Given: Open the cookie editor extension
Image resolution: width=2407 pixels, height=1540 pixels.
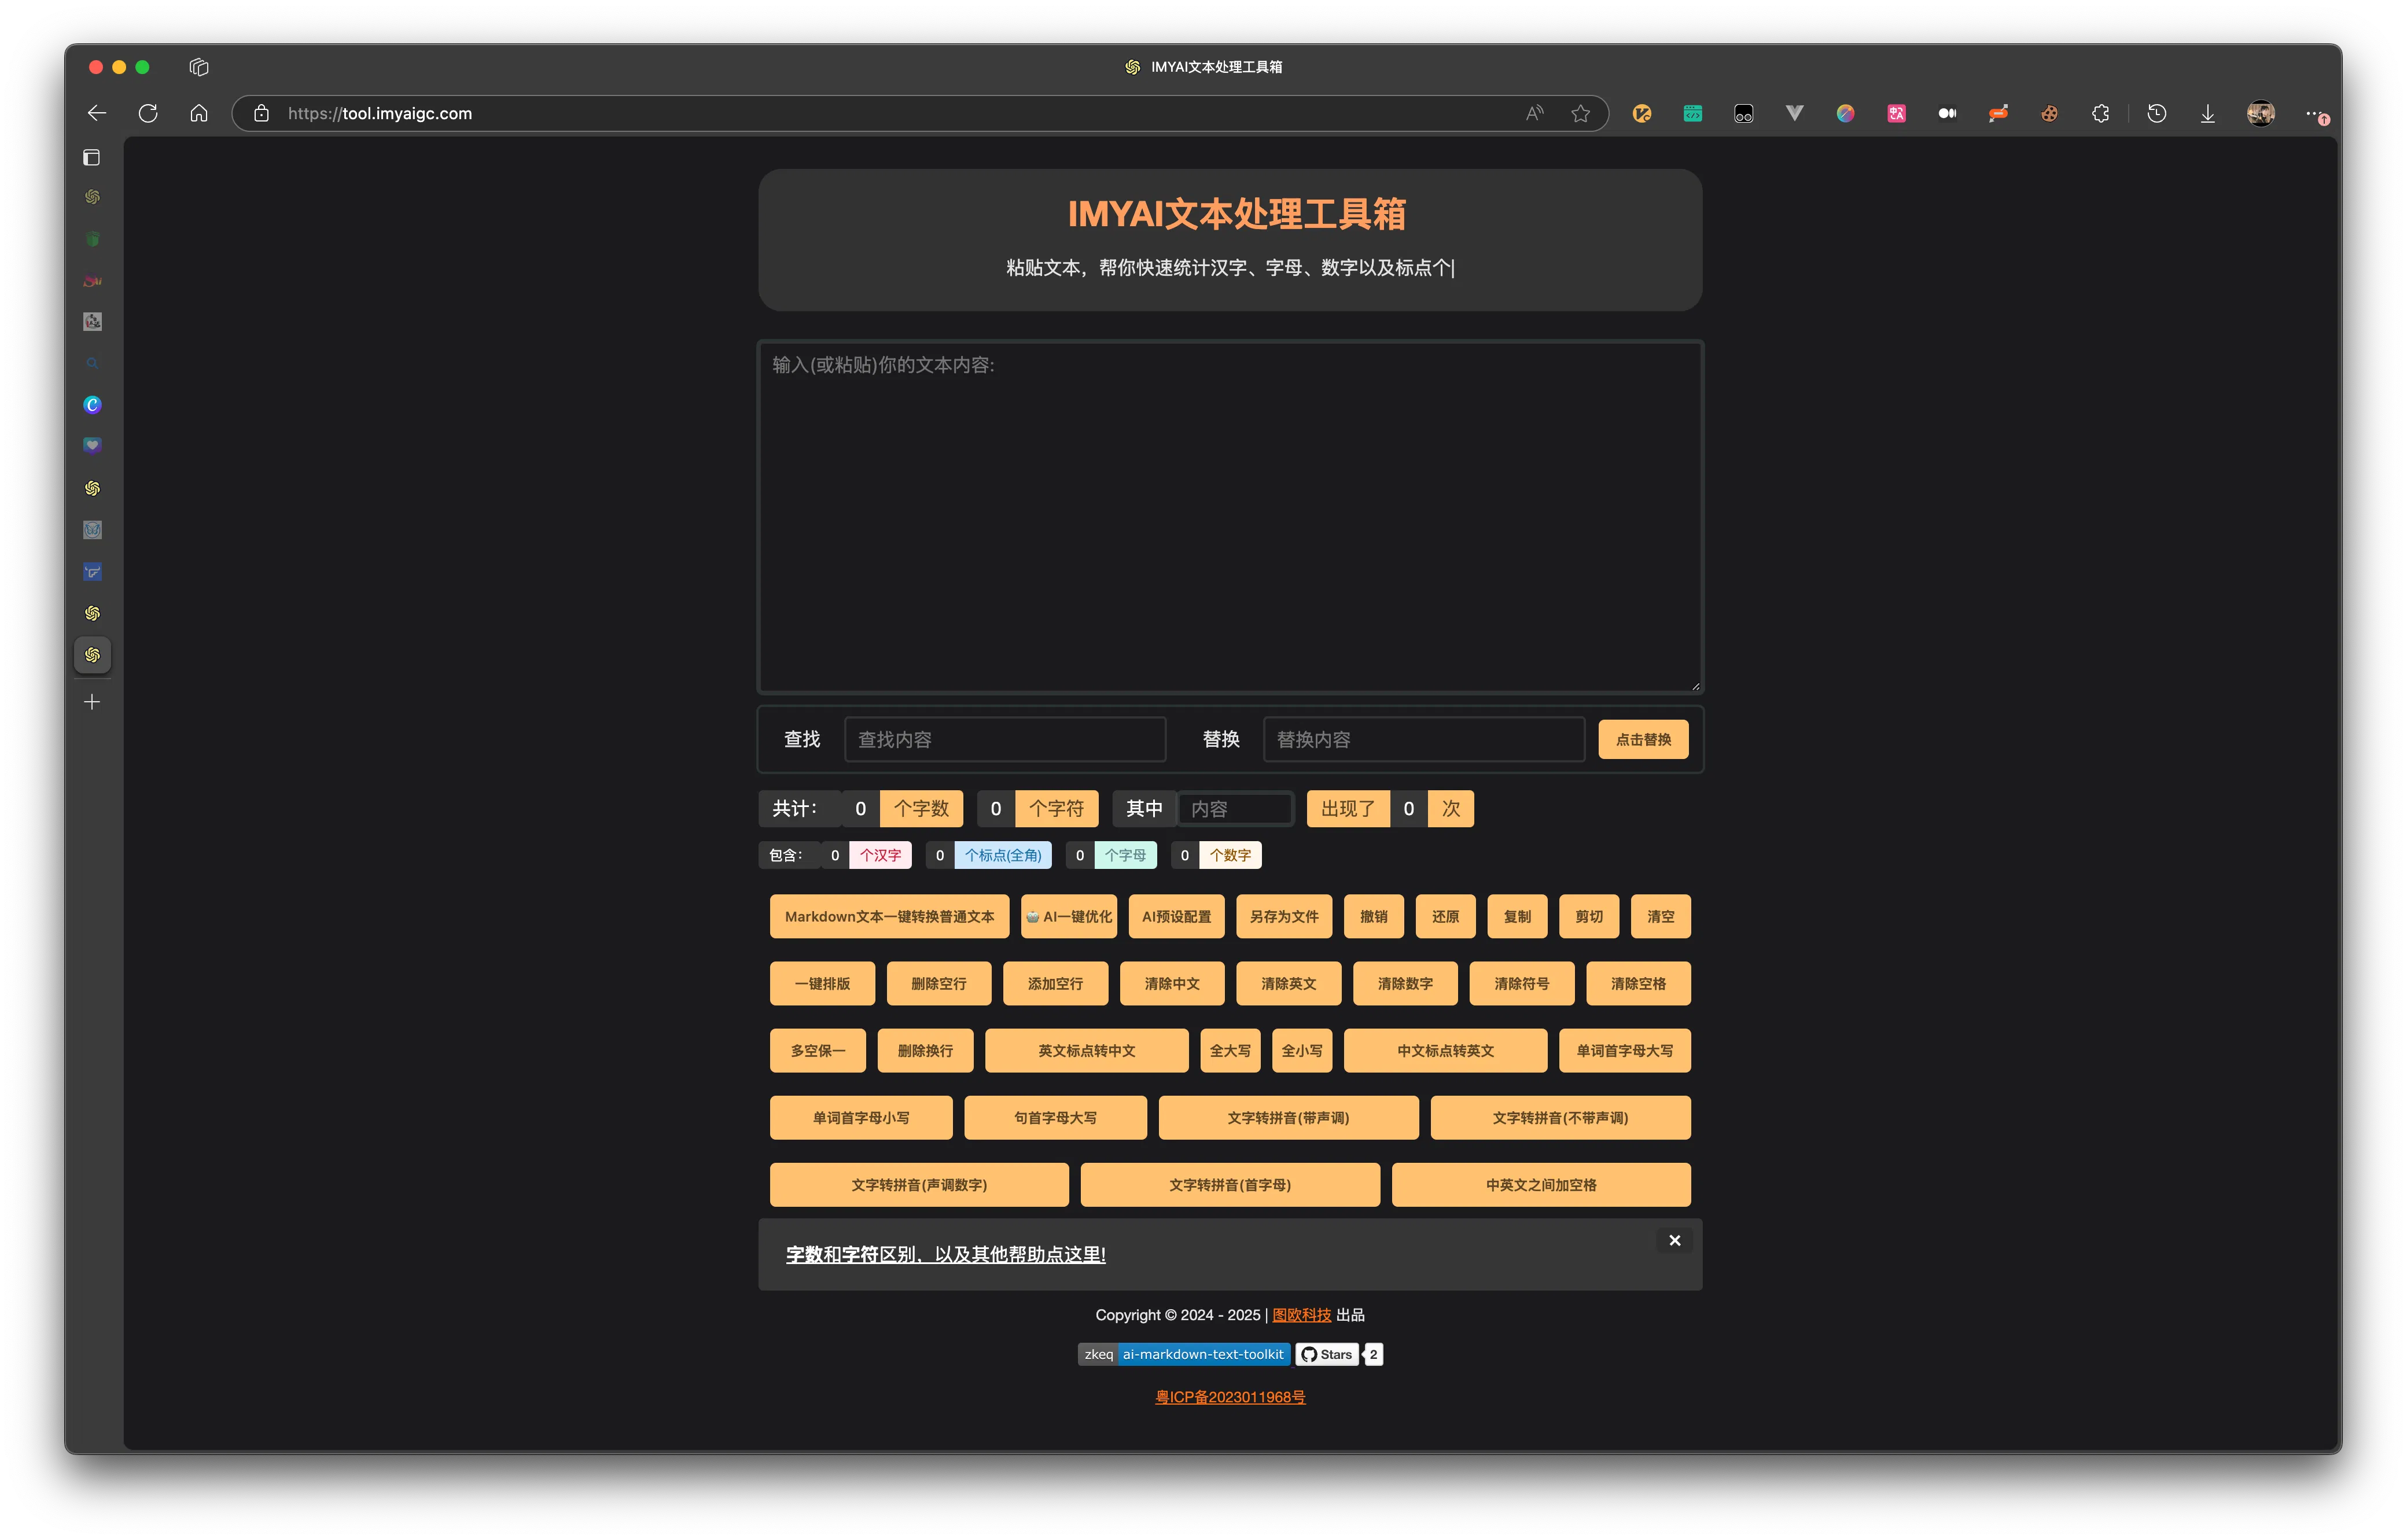Looking at the screenshot, I should pyautogui.click(x=2050, y=113).
